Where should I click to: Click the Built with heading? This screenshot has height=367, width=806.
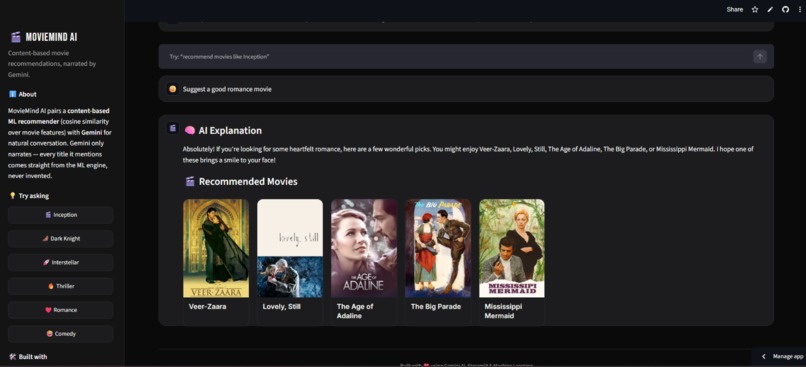pyautogui.click(x=33, y=357)
